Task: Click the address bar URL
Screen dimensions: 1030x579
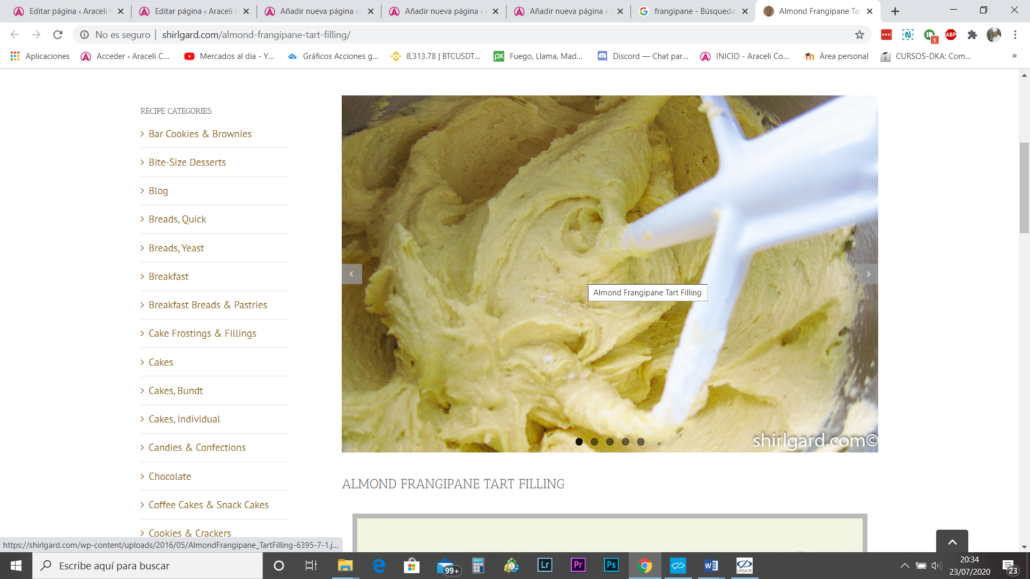Action: [256, 35]
